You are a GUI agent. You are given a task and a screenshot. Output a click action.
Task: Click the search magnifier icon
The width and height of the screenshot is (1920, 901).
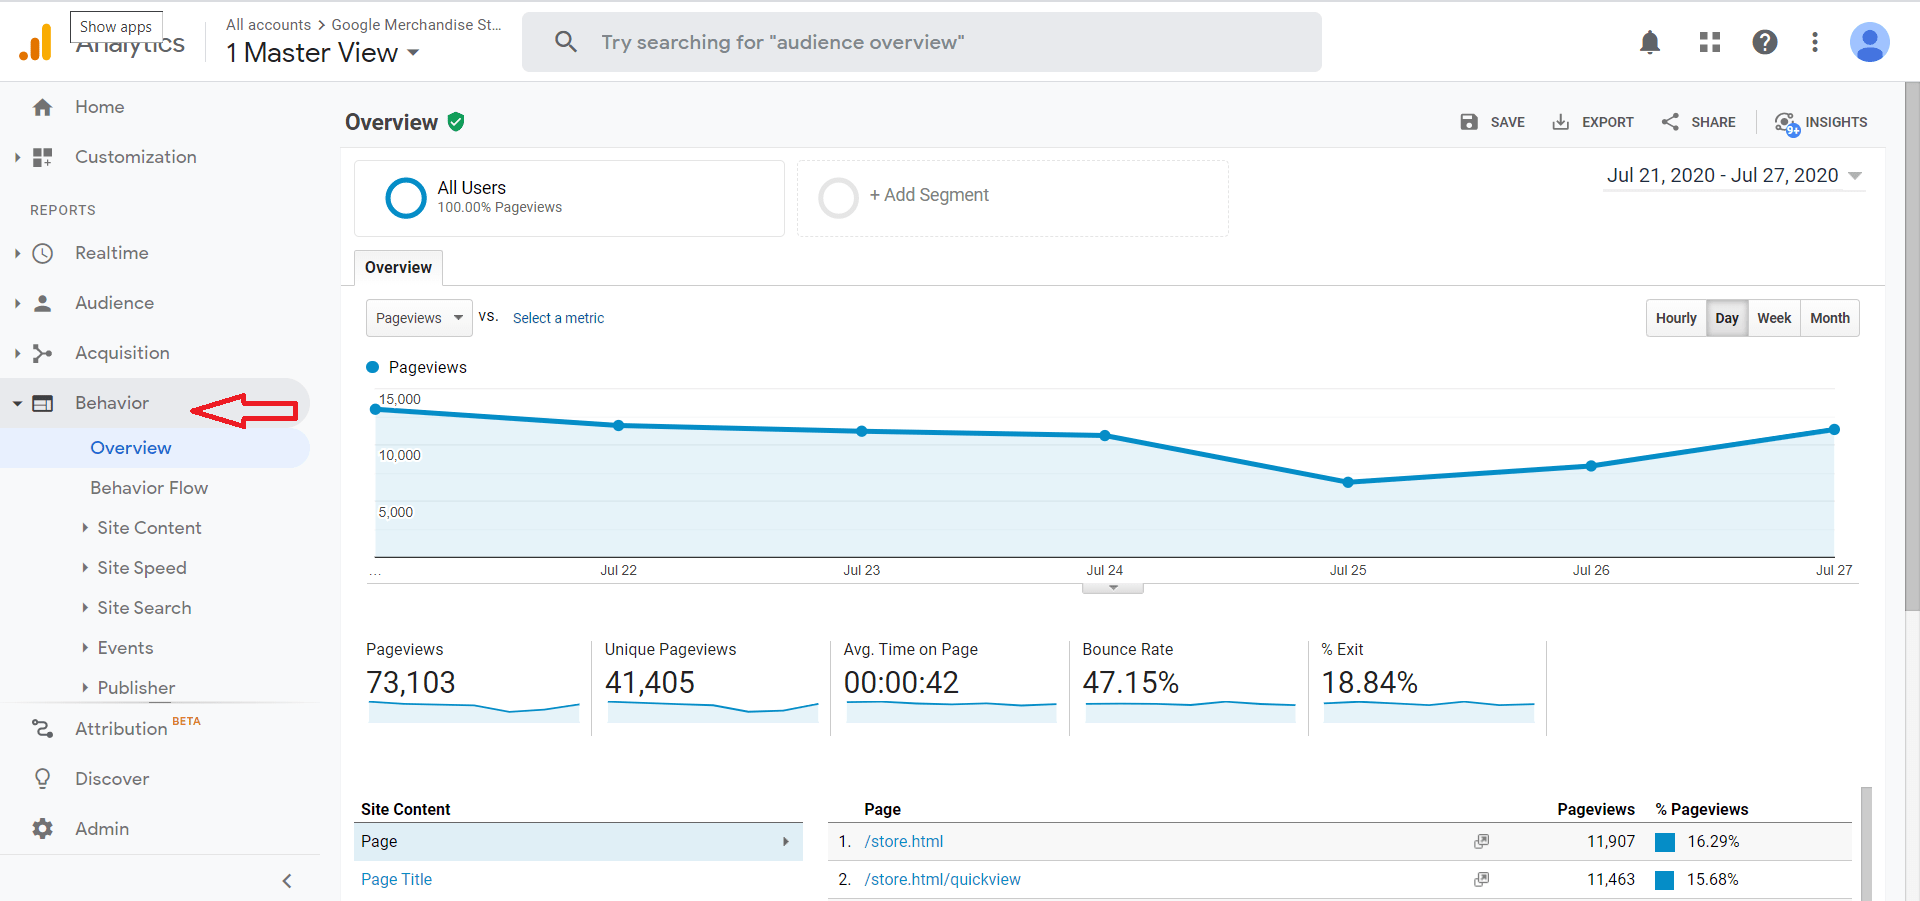coord(566,42)
